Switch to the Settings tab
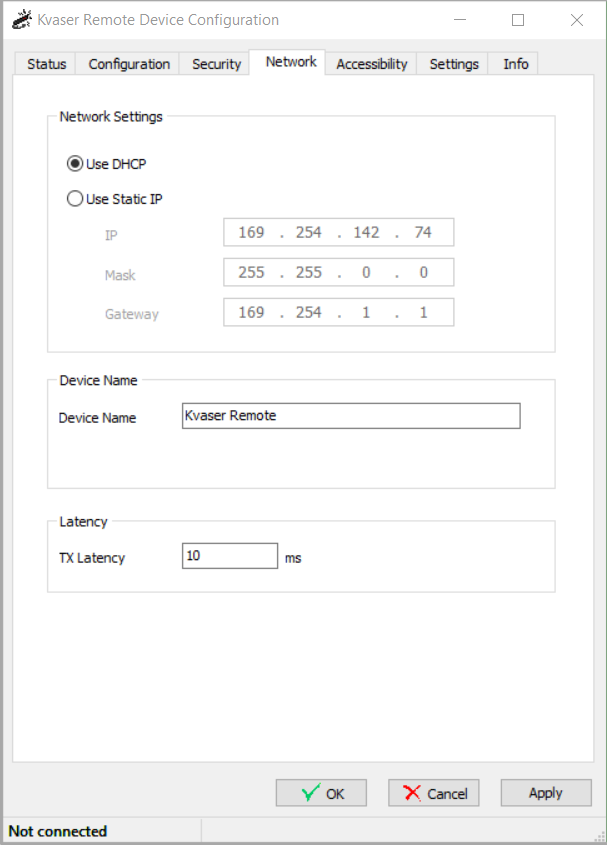The image size is (607, 845). 454,64
